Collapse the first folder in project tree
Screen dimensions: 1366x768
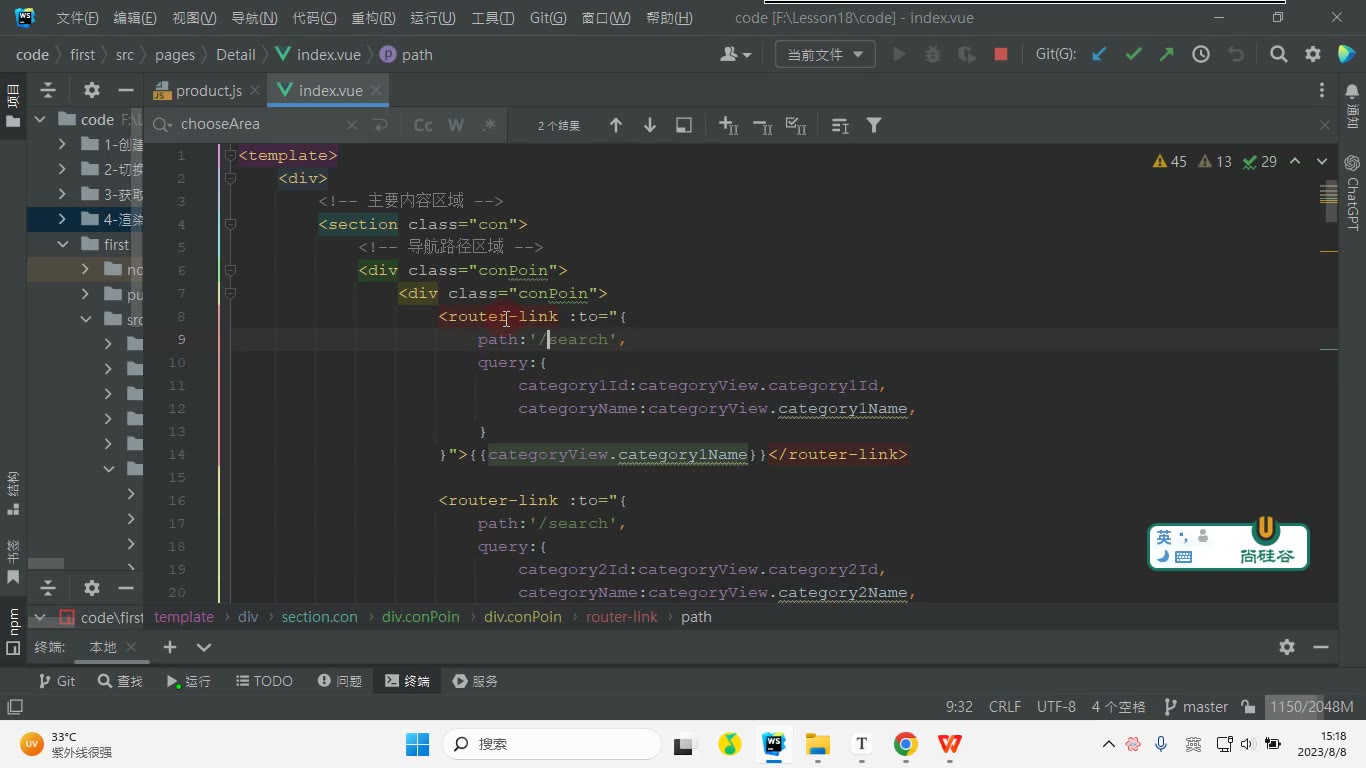click(x=63, y=244)
